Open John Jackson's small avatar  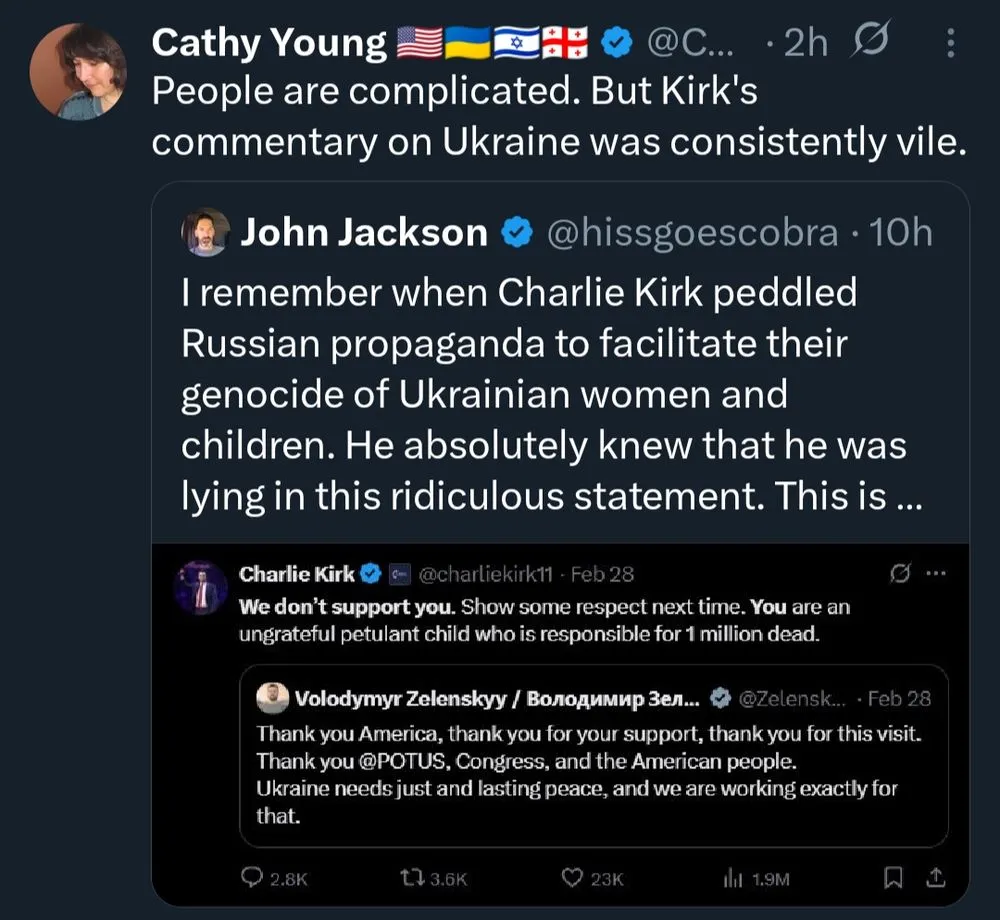click(204, 232)
